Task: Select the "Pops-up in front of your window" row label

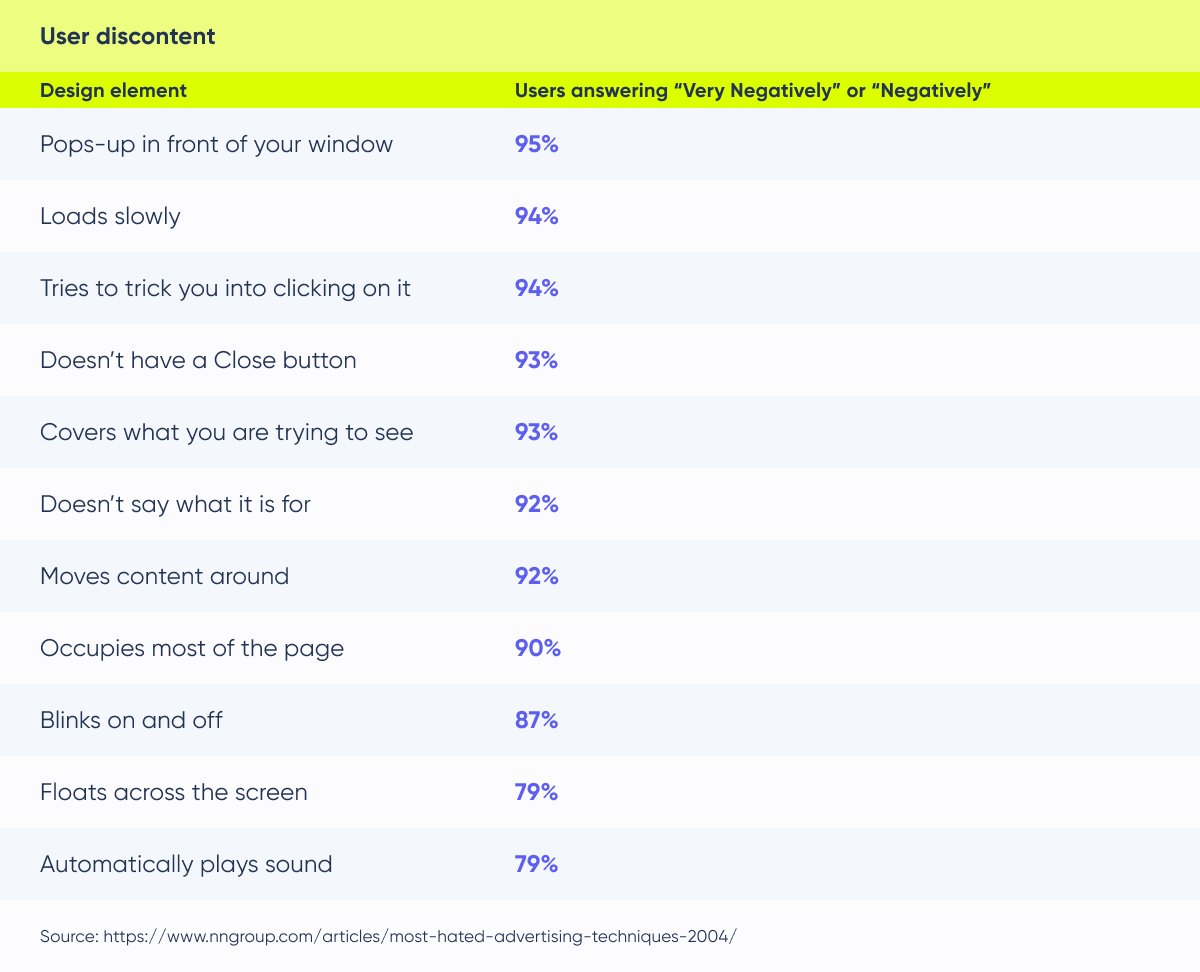Action: (x=216, y=144)
